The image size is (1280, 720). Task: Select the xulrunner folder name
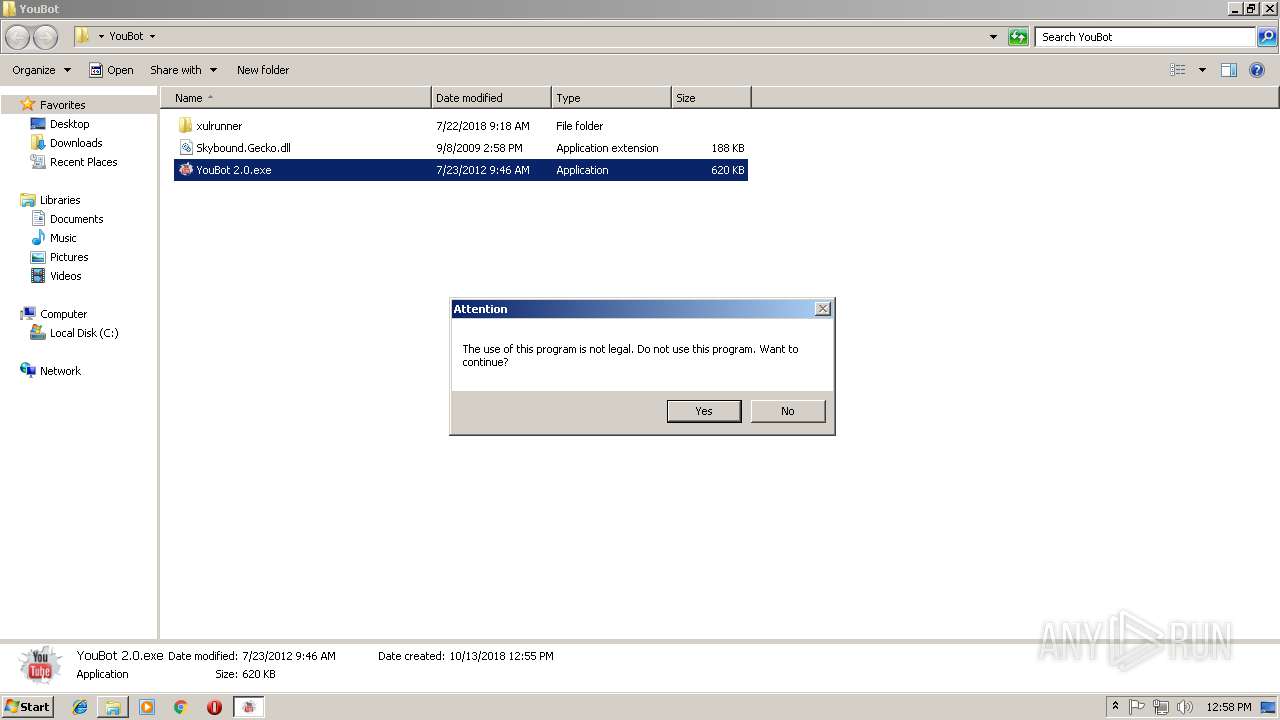coord(219,126)
